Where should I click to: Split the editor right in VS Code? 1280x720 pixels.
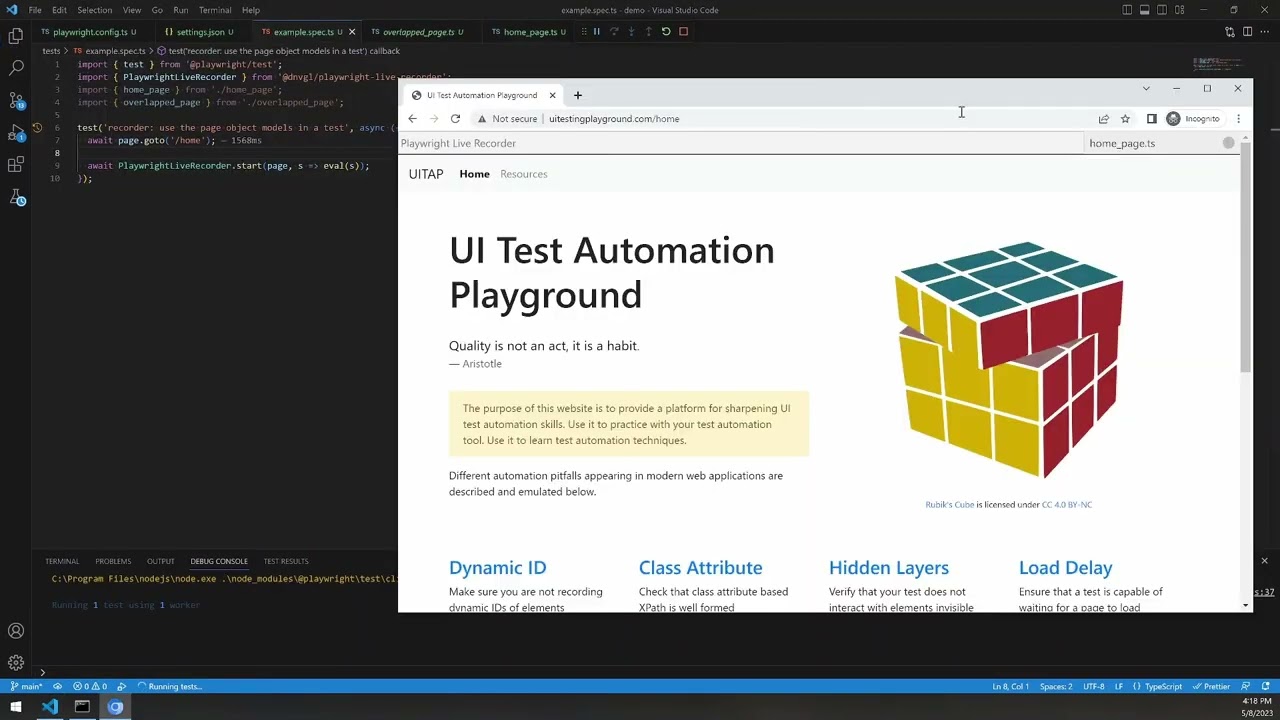click(1247, 32)
